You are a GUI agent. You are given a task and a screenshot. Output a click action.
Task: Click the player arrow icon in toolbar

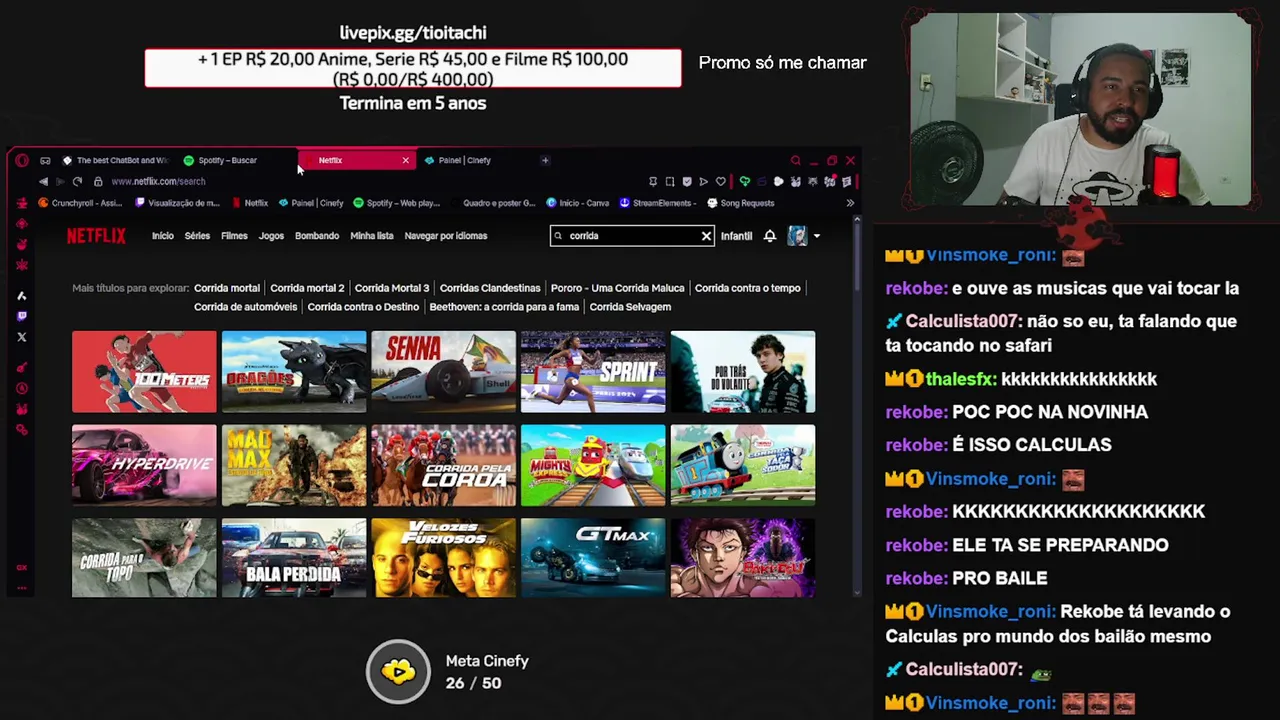point(703,181)
